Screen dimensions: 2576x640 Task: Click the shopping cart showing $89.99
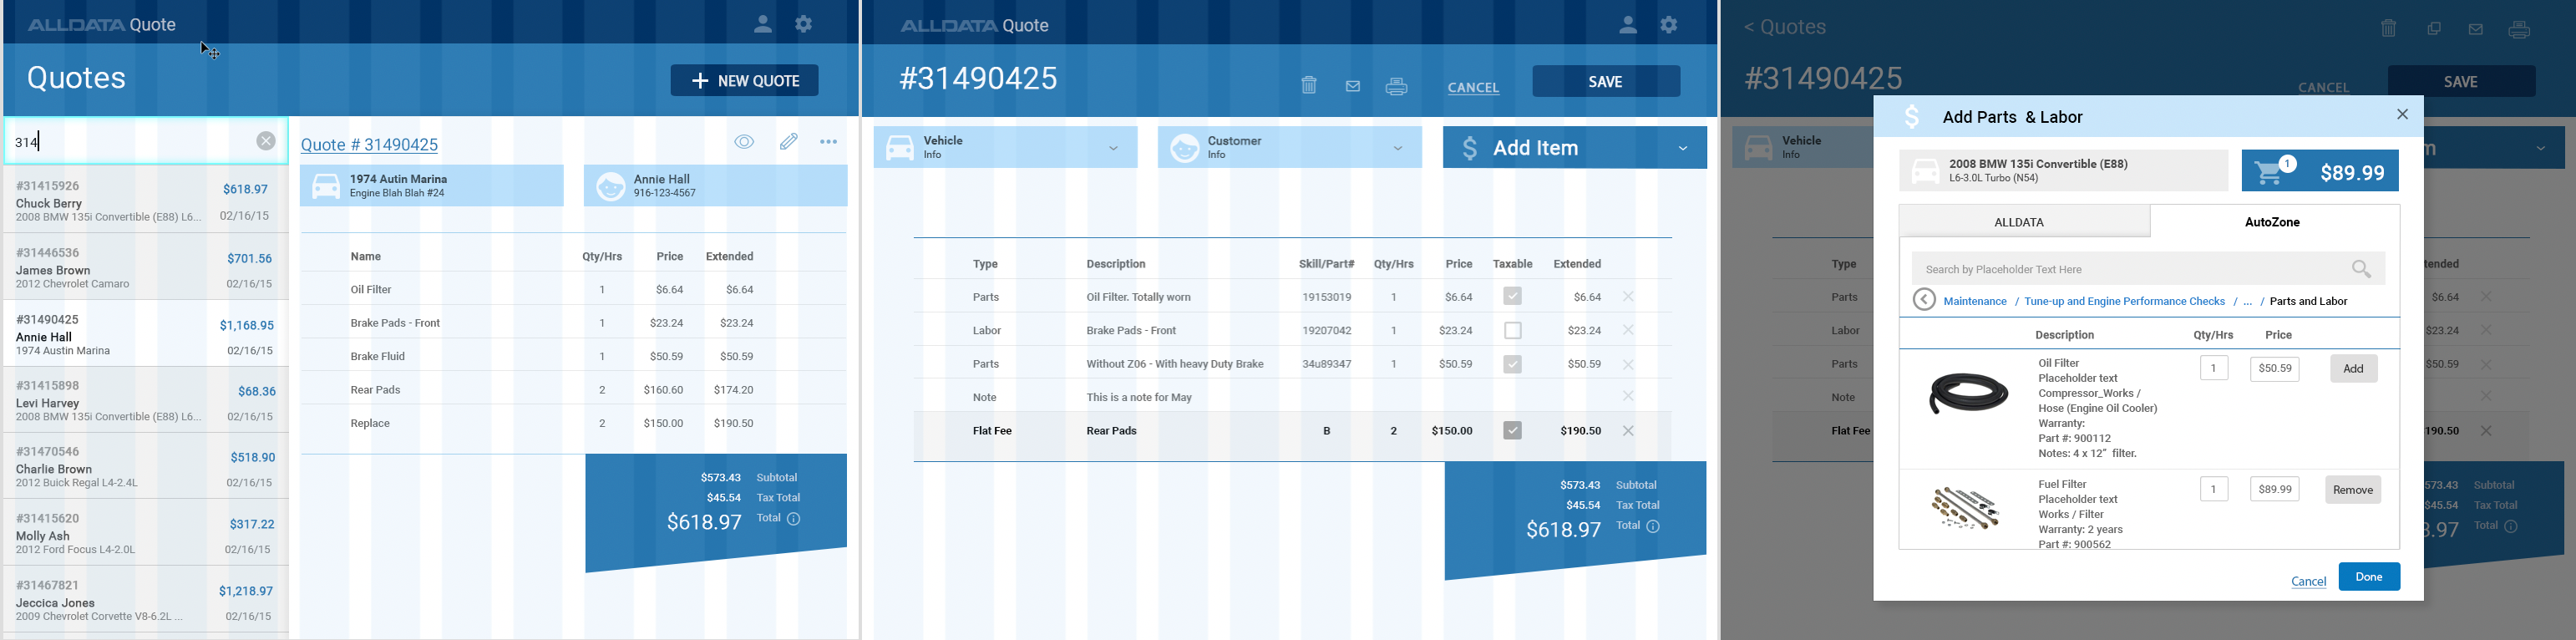(x=2319, y=172)
